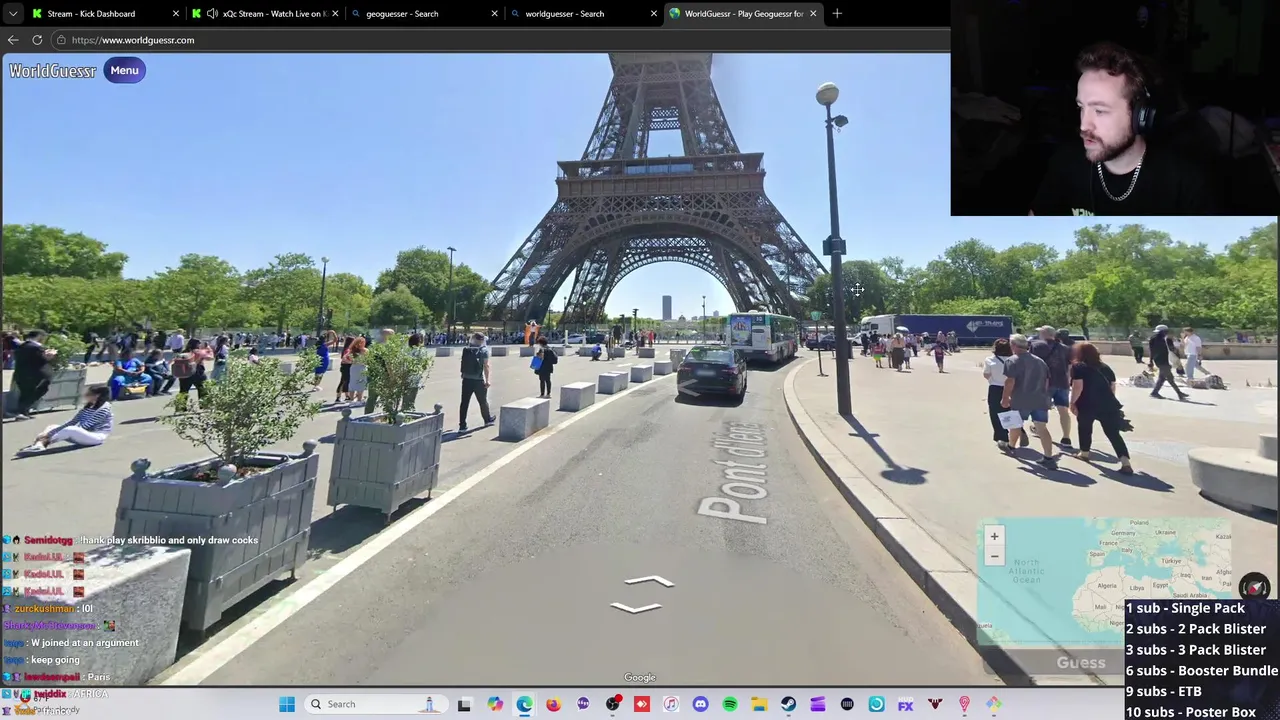Open Firefox from the taskbar

coord(553,704)
